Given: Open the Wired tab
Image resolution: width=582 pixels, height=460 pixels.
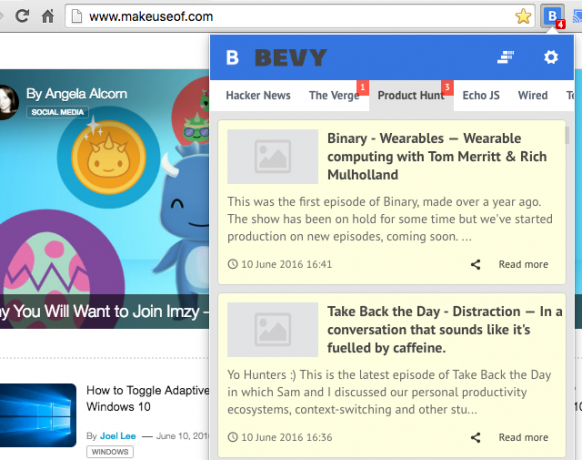Looking at the screenshot, I should [x=533, y=95].
